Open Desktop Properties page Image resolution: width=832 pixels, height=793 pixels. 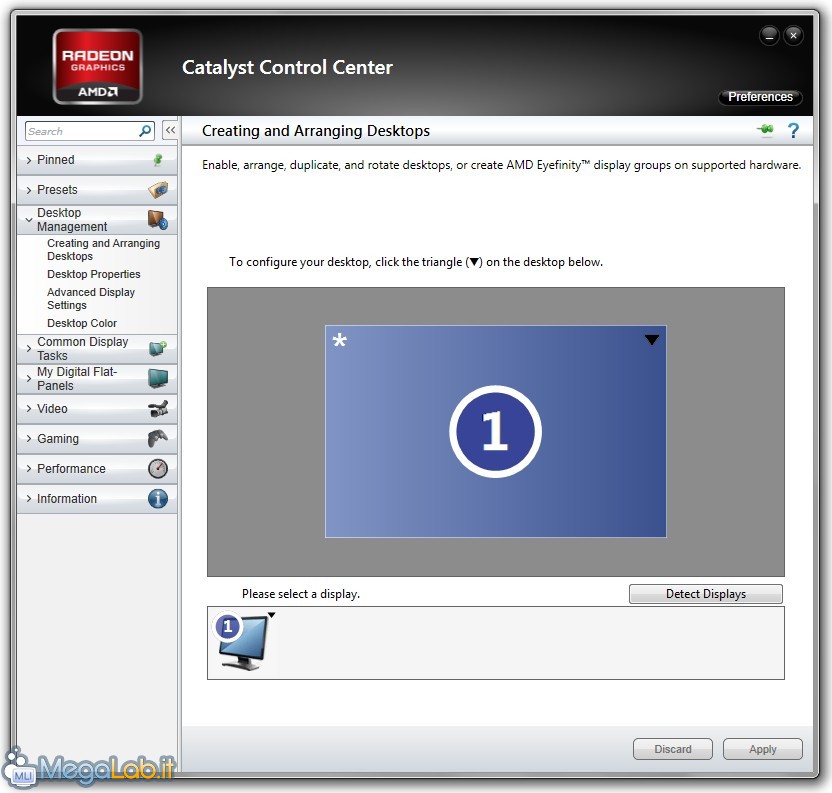(93, 274)
